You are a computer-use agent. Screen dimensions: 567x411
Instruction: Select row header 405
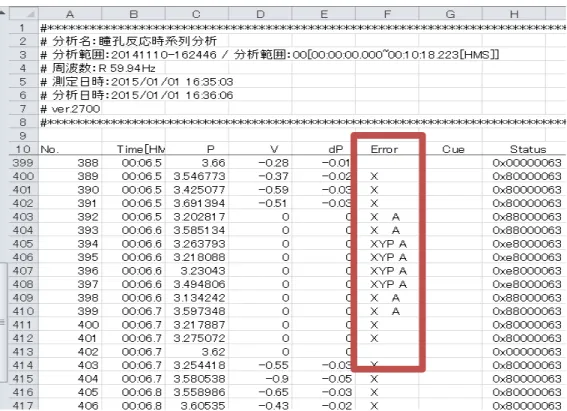24,244
